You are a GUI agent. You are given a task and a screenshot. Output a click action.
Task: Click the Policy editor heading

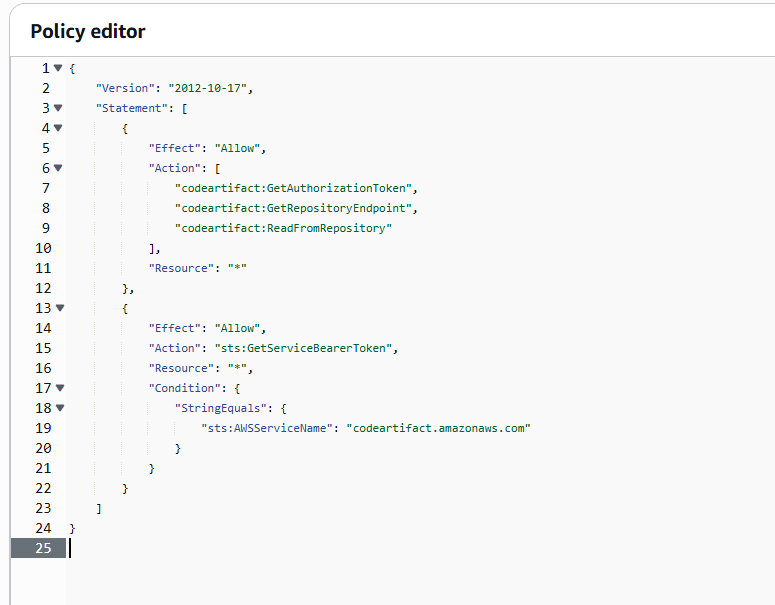(x=88, y=31)
